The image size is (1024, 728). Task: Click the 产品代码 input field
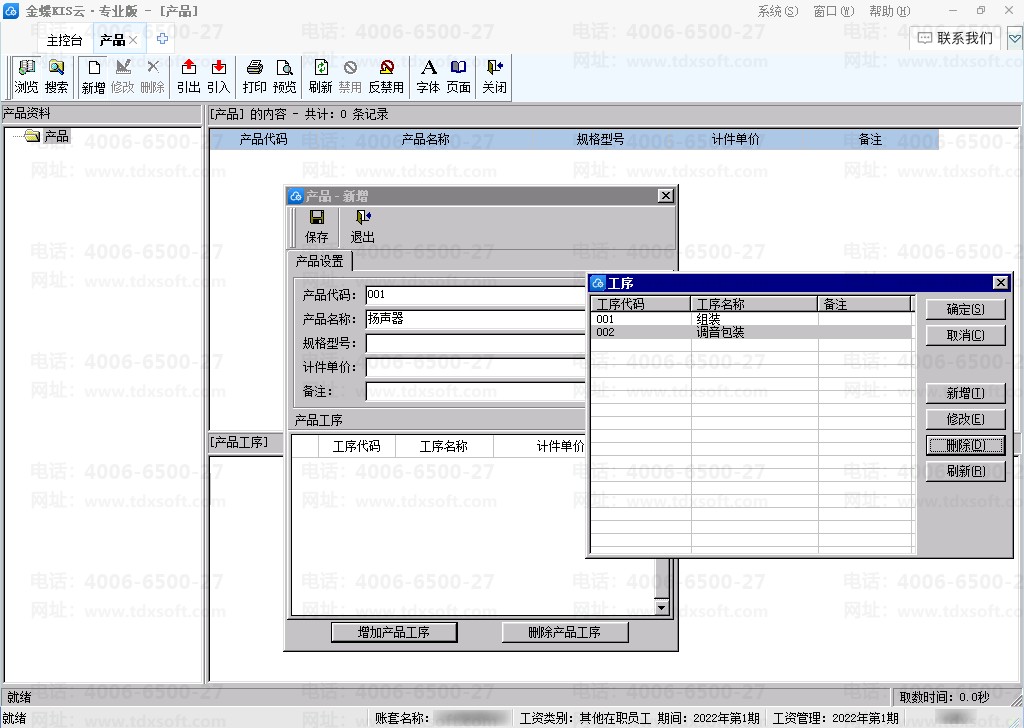[x=475, y=295]
